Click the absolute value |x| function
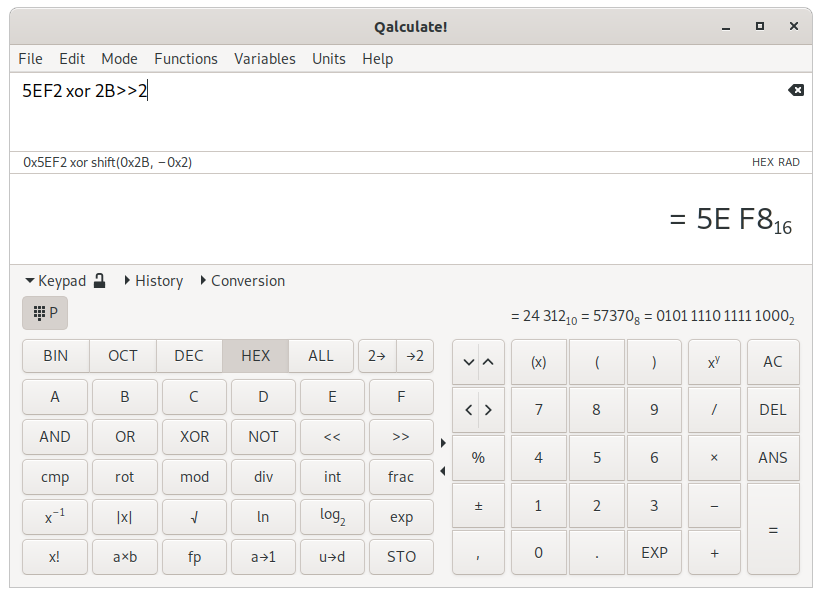The image size is (822, 597). (124, 516)
